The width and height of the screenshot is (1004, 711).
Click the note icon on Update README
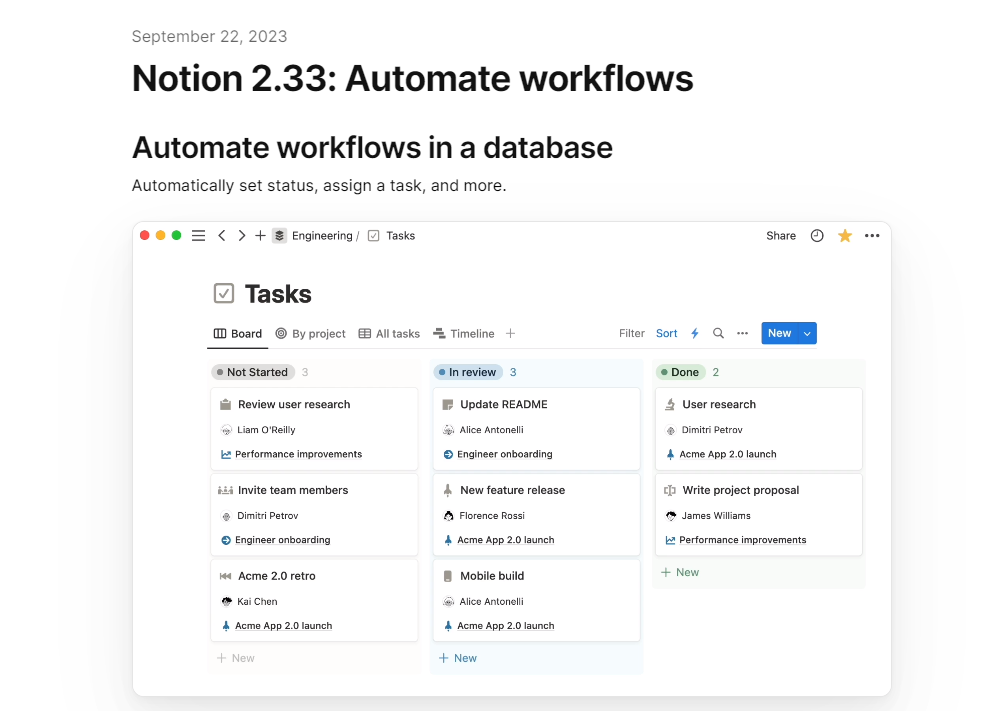pyautogui.click(x=448, y=404)
